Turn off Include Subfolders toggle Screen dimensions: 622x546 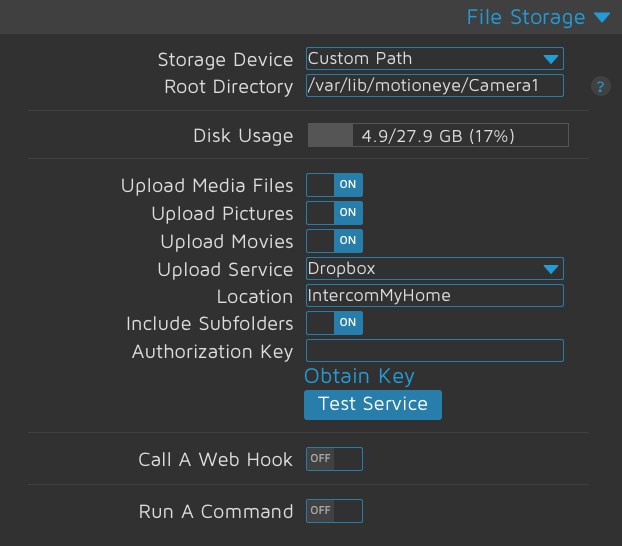334,323
